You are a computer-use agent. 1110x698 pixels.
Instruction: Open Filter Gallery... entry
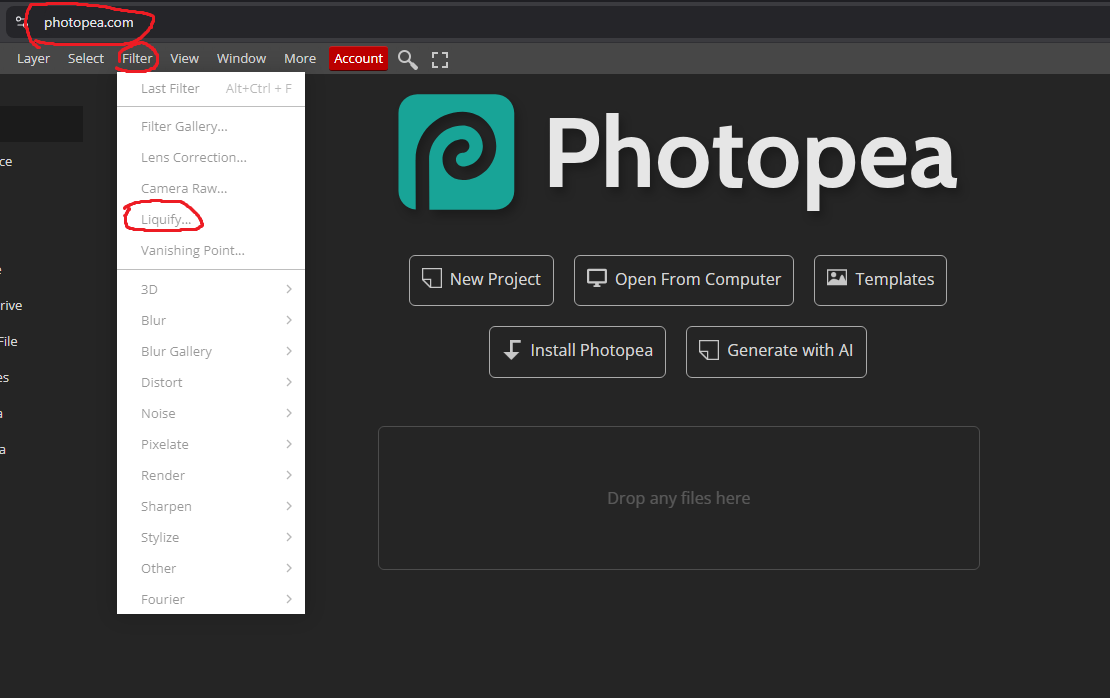[211, 127]
